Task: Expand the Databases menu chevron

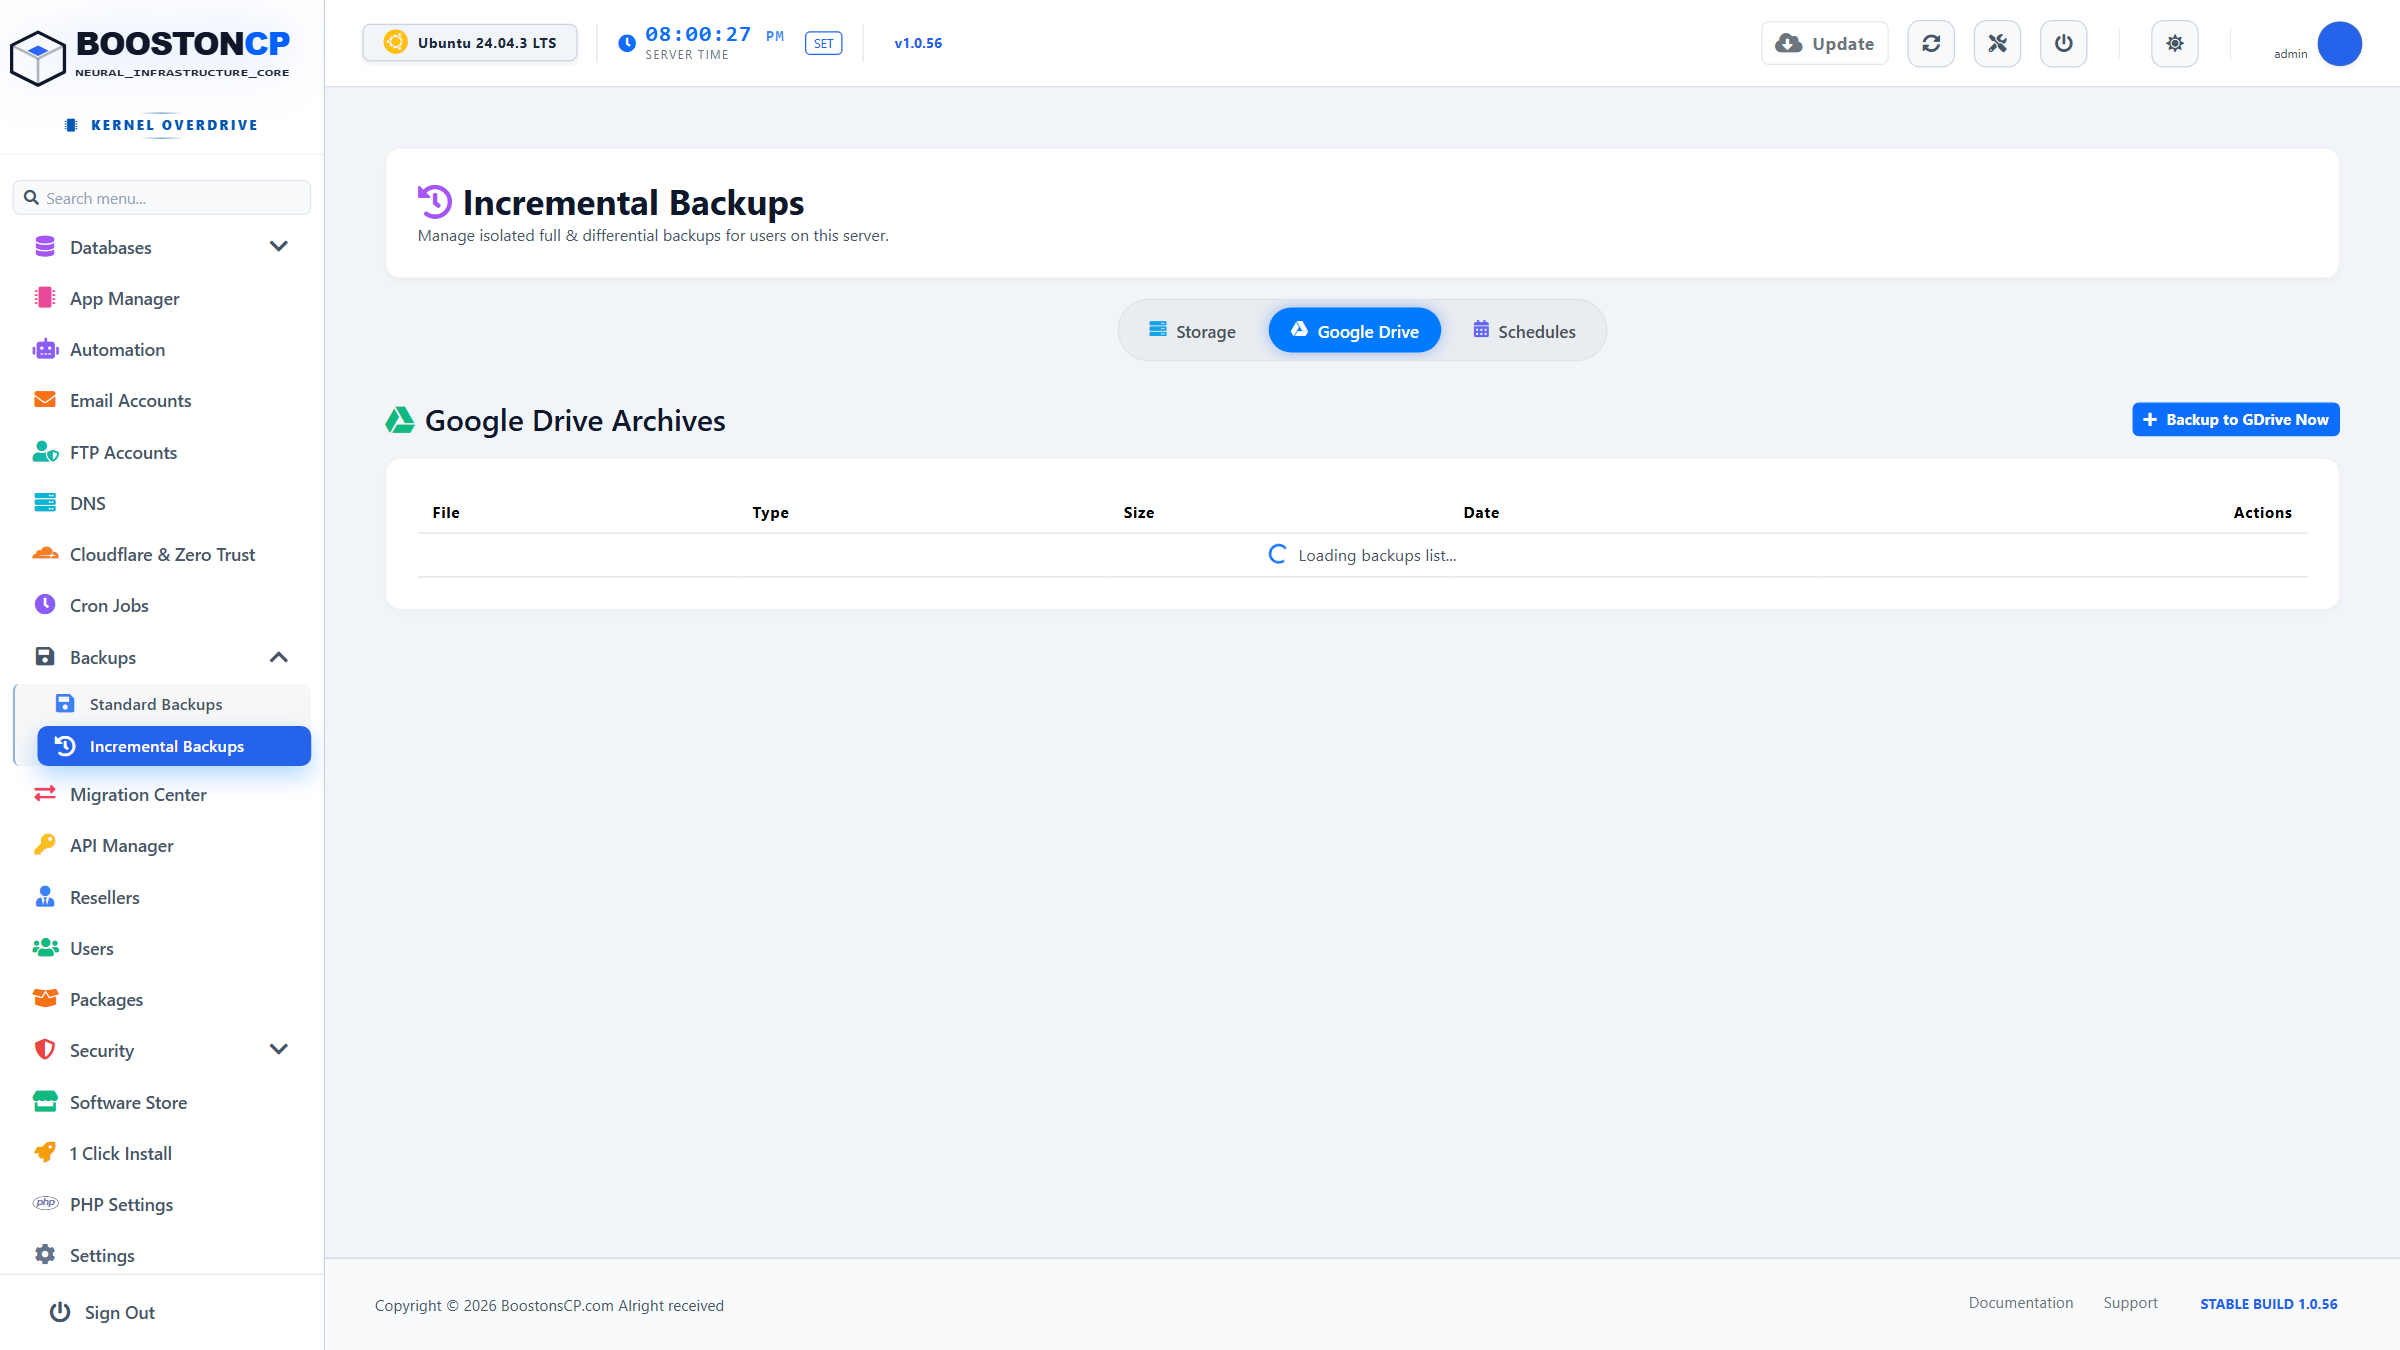Action: (x=279, y=247)
